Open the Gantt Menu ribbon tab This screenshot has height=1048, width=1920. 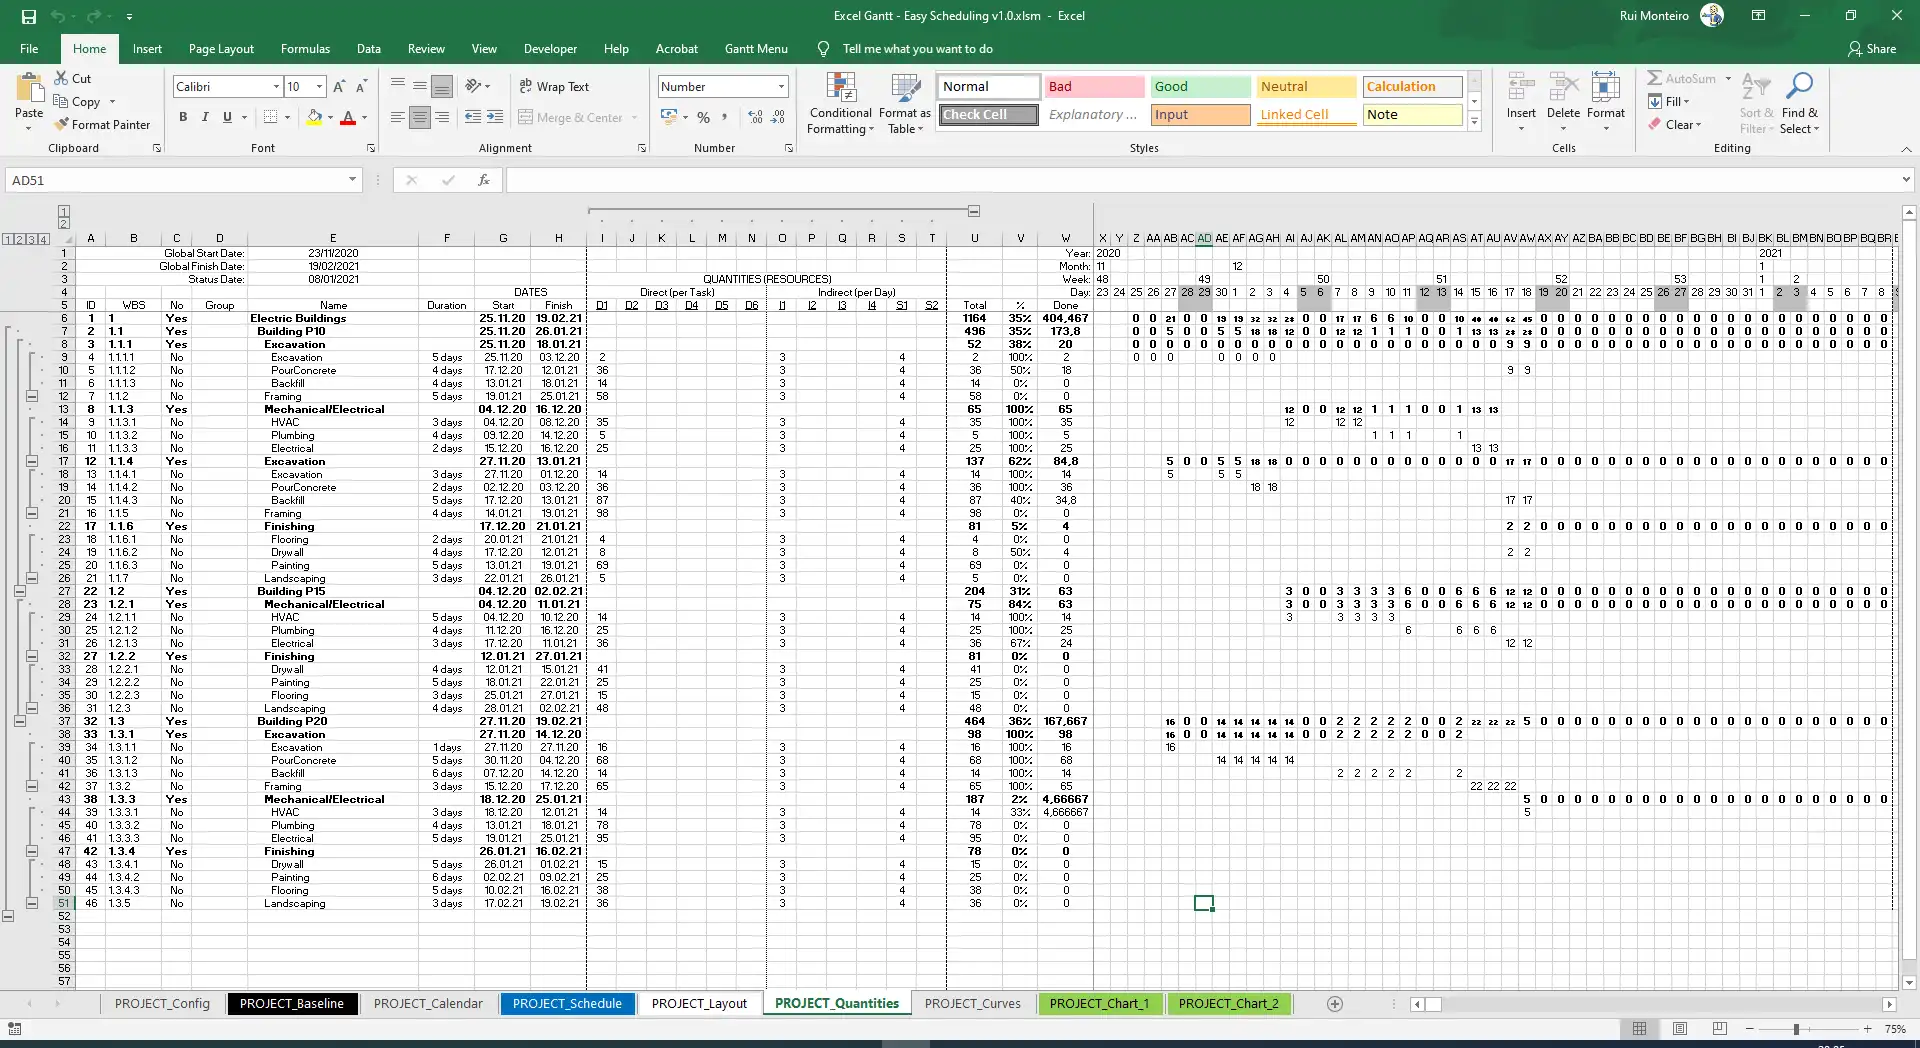pos(756,49)
